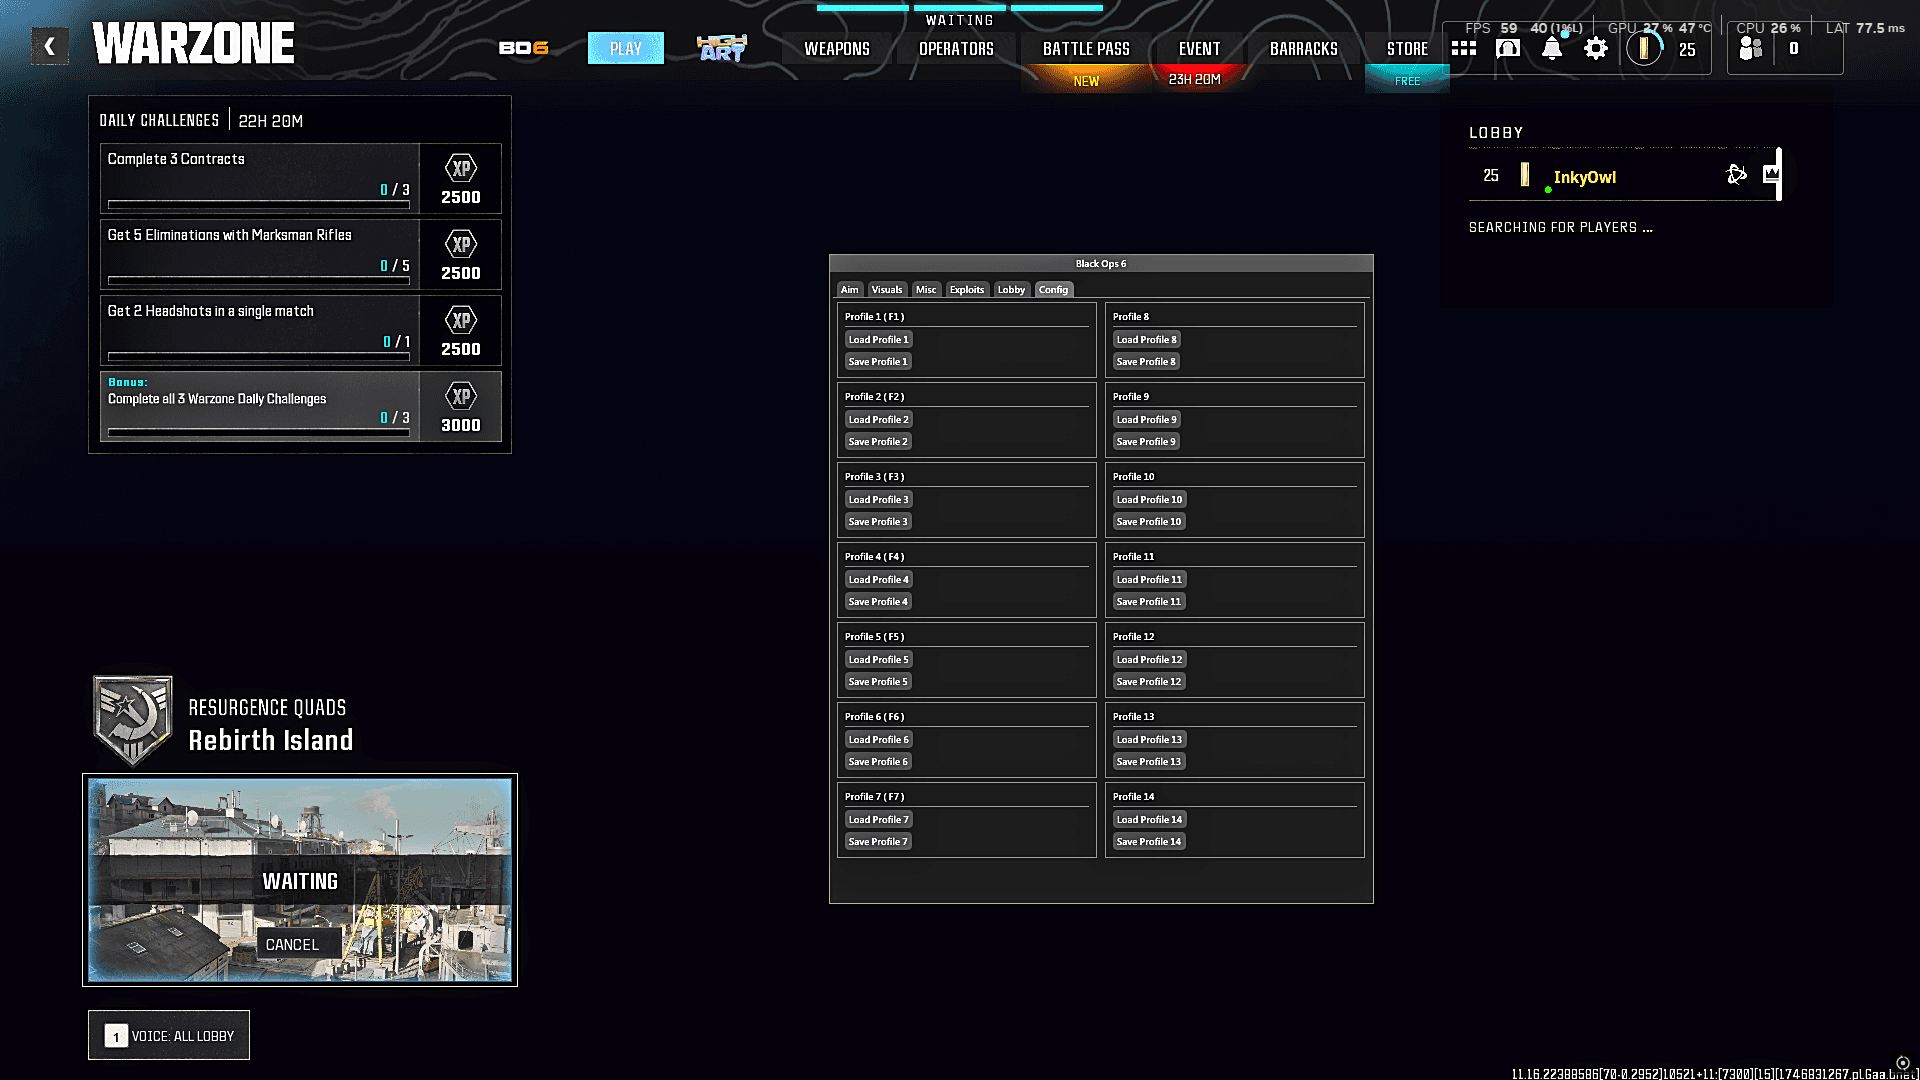This screenshot has height=1080, width=1920.
Task: Open the High Art event icon
Action: [x=722, y=48]
